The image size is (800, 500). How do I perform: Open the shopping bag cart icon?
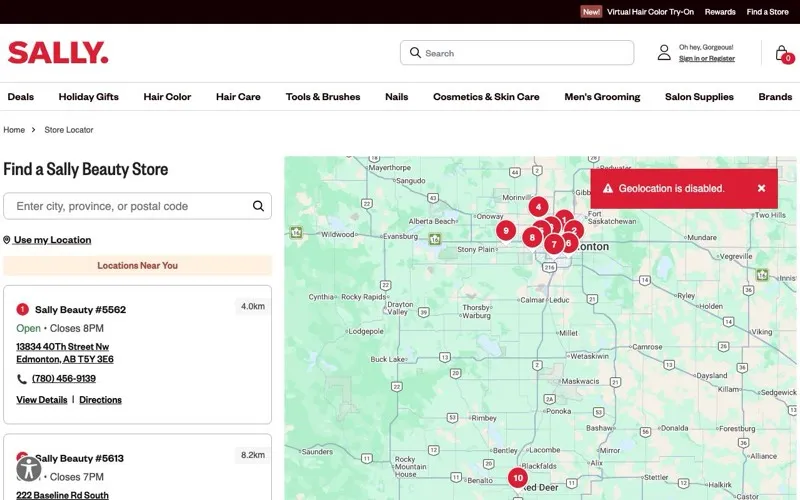(783, 54)
